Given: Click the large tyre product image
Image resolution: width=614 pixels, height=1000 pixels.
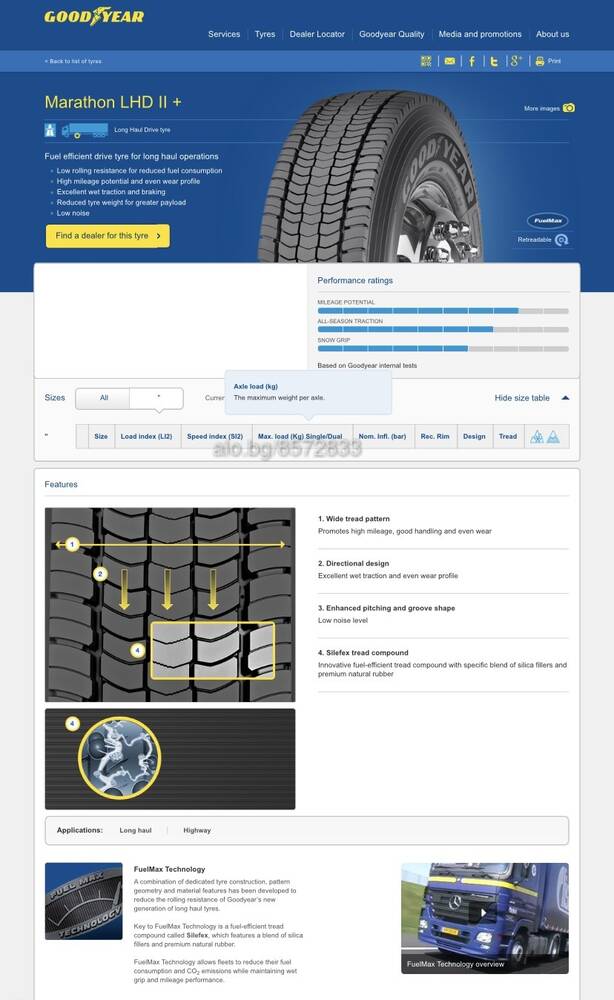Looking at the screenshot, I should 371,176.
